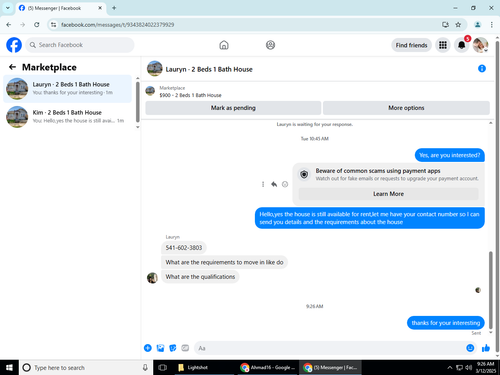Open the Windows Start menu
The width and height of the screenshot is (500, 375).
tap(9, 367)
